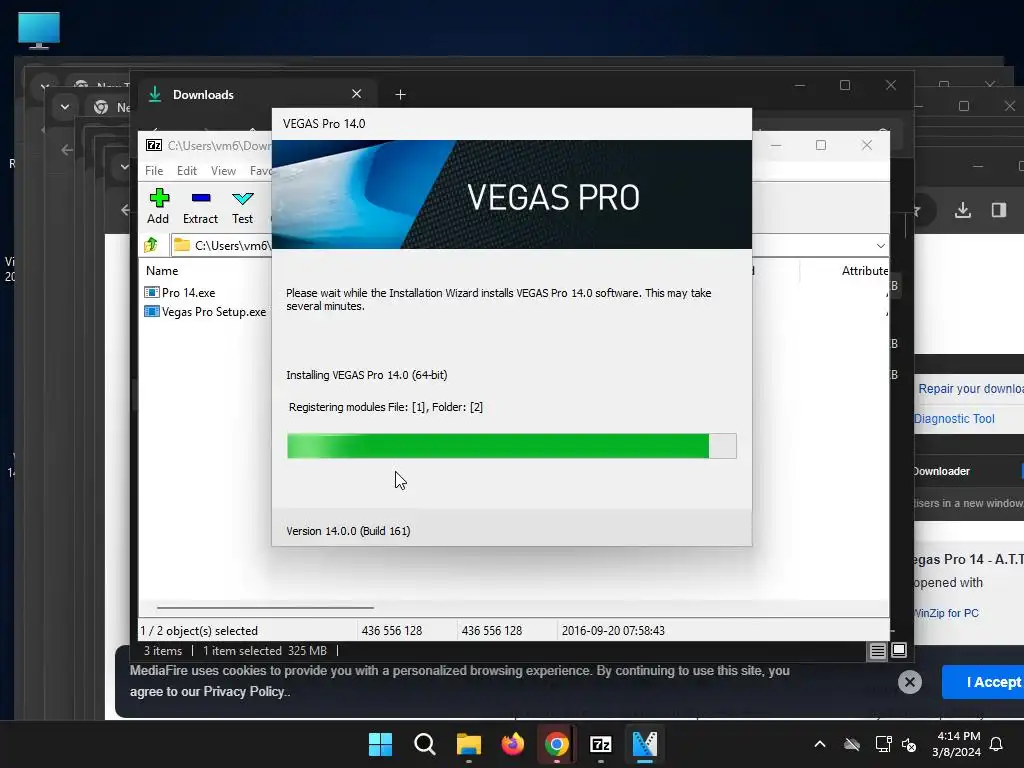Click the 2016-09-20 07:58:43 status entry
The width and height of the screenshot is (1024, 768).
613,631
